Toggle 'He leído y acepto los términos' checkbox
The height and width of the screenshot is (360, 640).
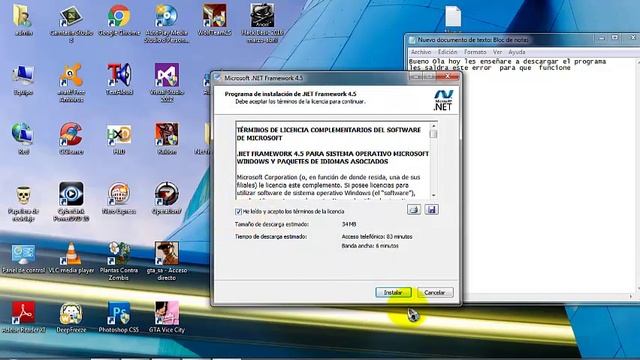tap(238, 211)
